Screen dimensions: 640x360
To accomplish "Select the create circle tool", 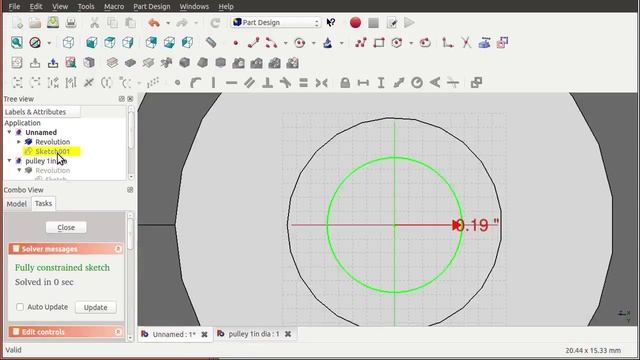I will click(x=300, y=42).
